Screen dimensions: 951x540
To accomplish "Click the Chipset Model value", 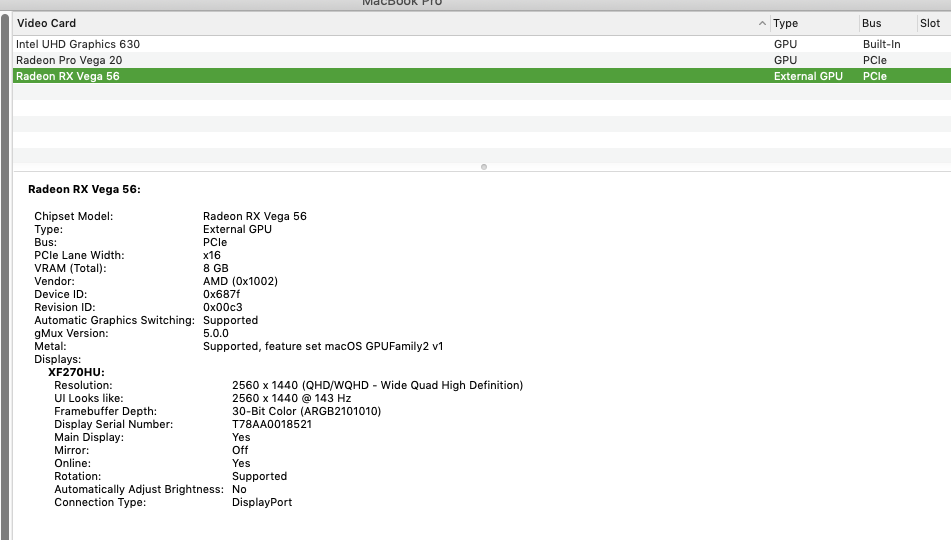I will click(x=255, y=216).
